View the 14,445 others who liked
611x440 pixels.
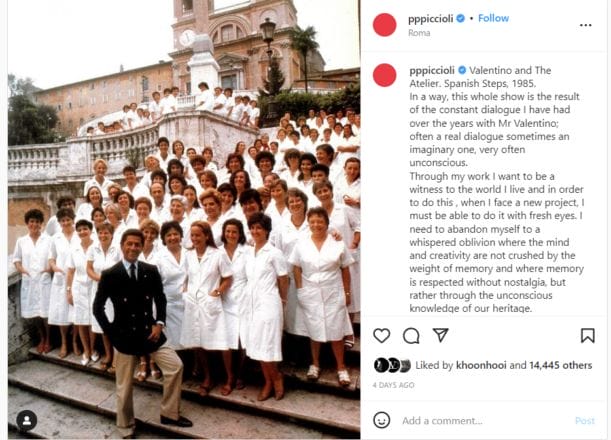(560, 365)
